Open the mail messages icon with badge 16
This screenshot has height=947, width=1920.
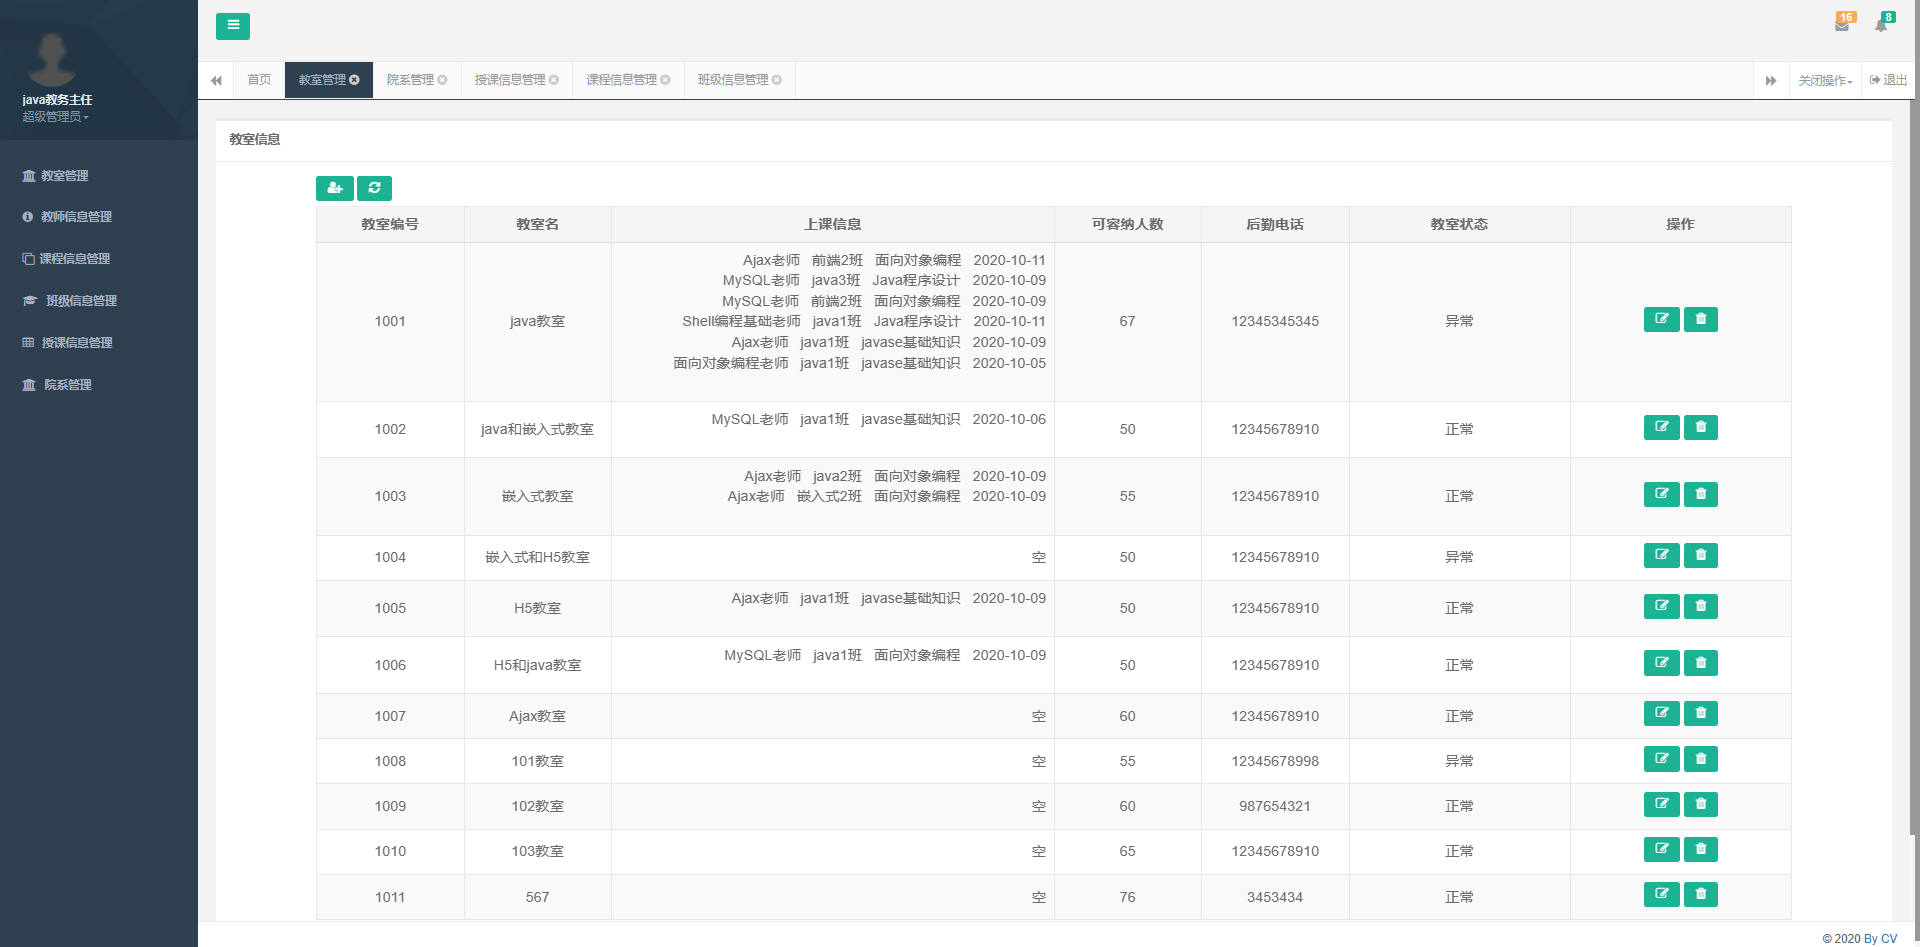pos(1842,24)
